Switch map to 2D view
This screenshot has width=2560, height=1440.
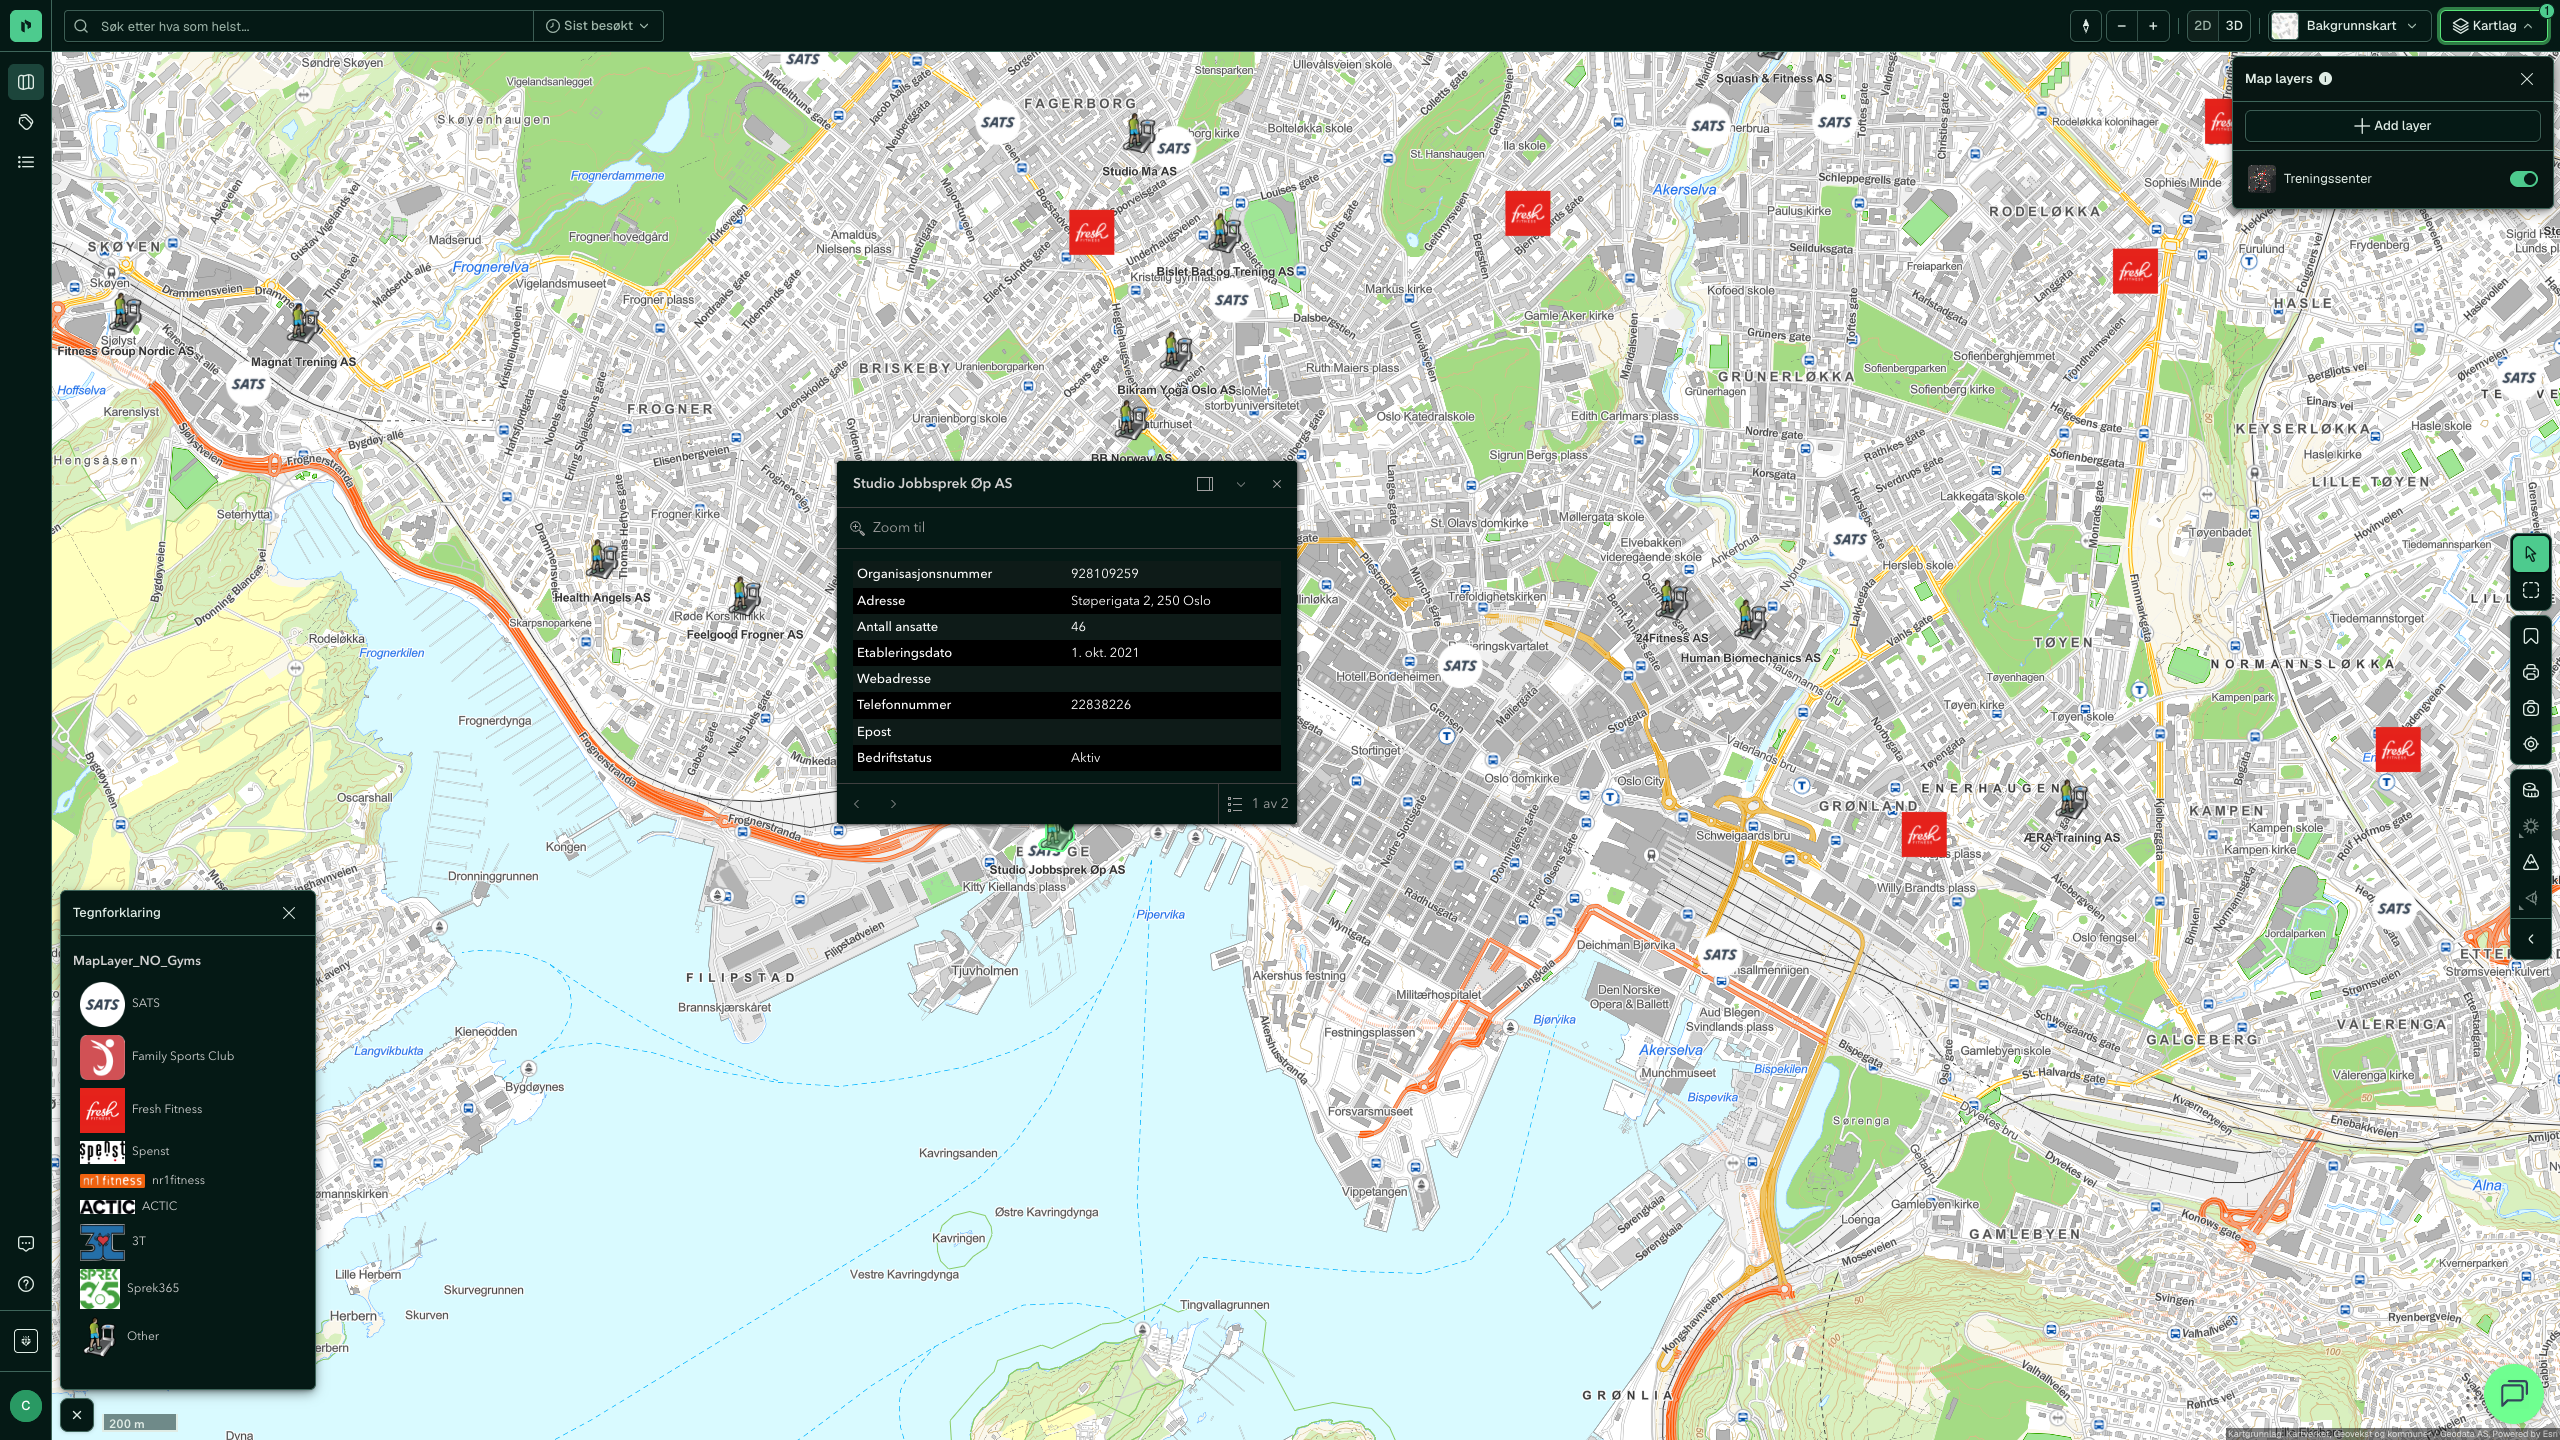tap(2202, 26)
